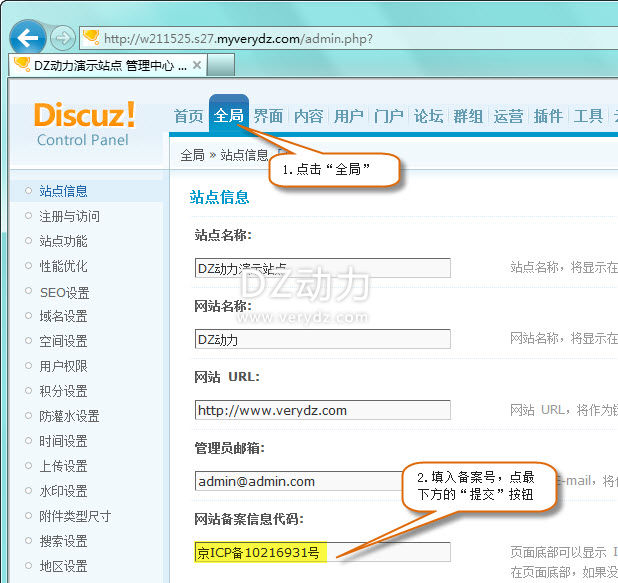
Task: Click the 站点名称 text input field
Action: click(x=322, y=267)
